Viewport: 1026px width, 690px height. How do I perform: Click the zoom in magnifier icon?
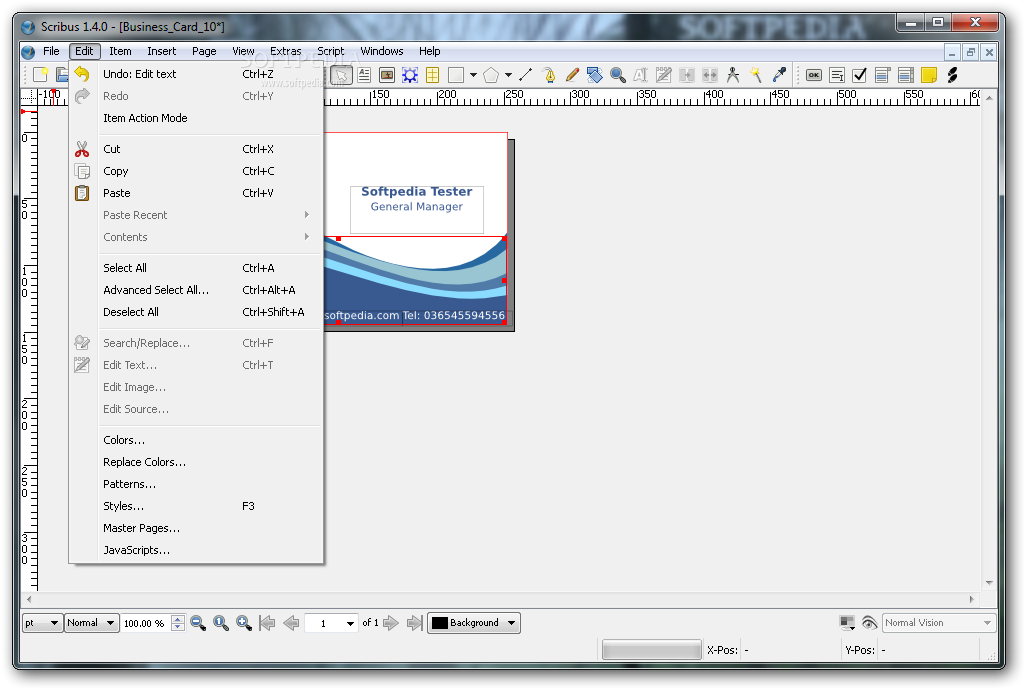(244, 623)
